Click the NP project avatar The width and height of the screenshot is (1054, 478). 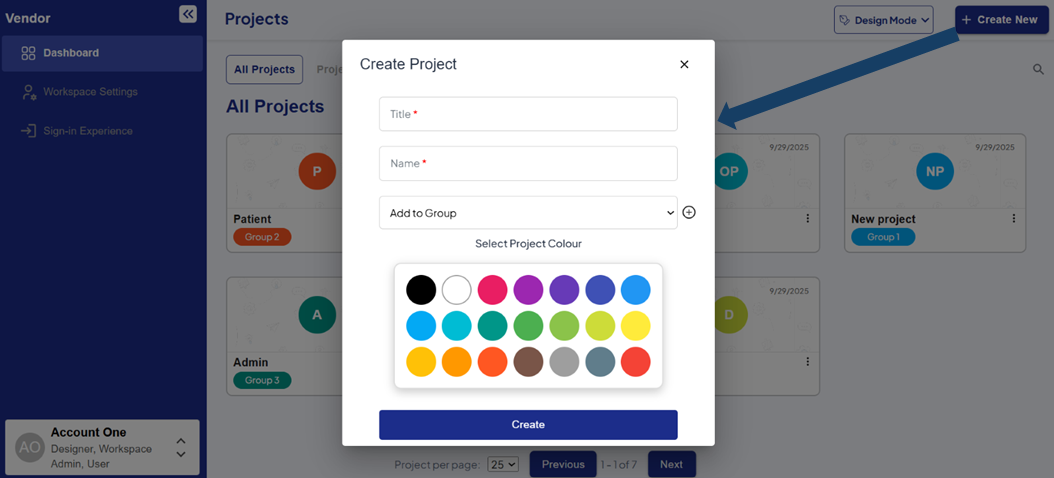pos(935,171)
